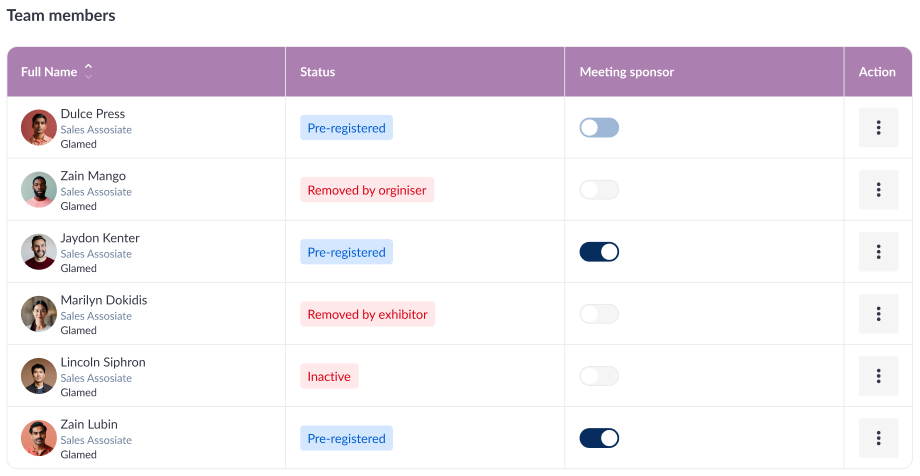Open three-dot menu for Zain Lubin
The width and height of the screenshot is (920, 476).
[878, 438]
